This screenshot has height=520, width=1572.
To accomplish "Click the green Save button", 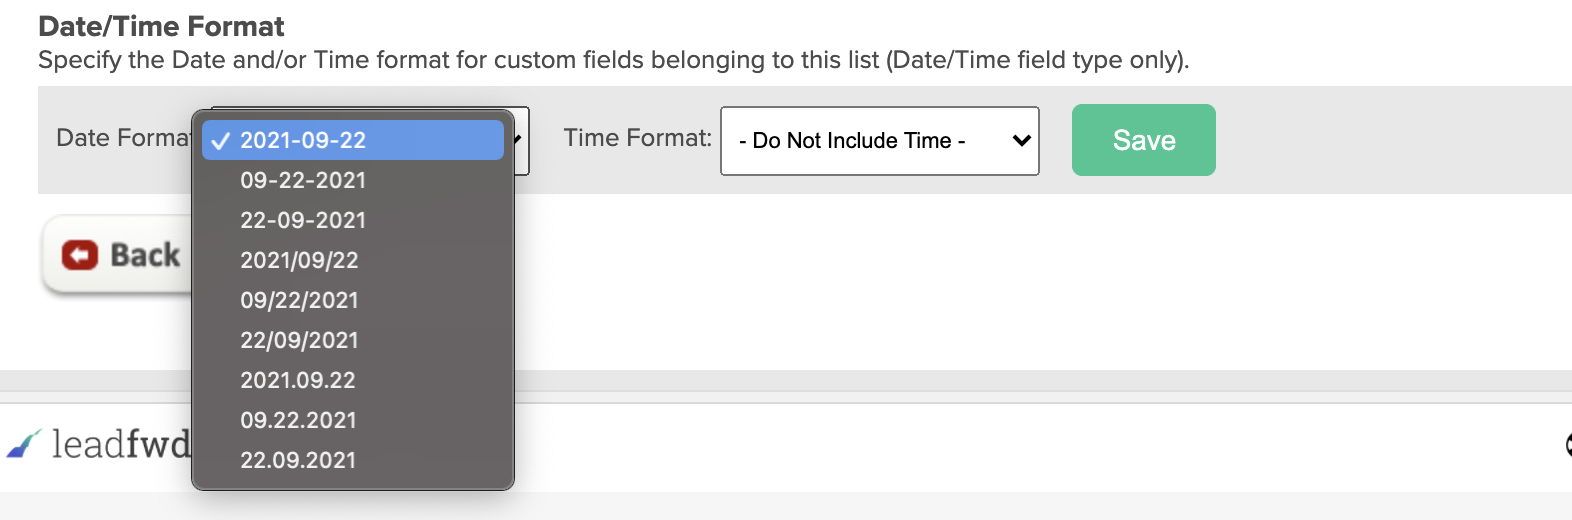I will 1144,140.
